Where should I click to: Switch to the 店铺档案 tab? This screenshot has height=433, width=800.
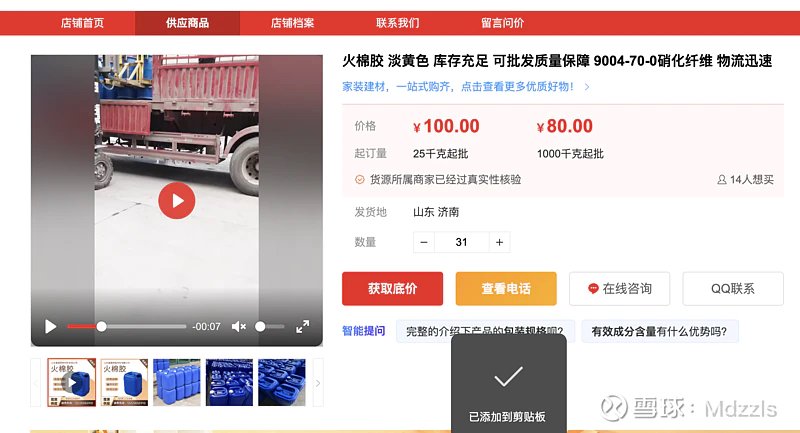tap(292, 23)
